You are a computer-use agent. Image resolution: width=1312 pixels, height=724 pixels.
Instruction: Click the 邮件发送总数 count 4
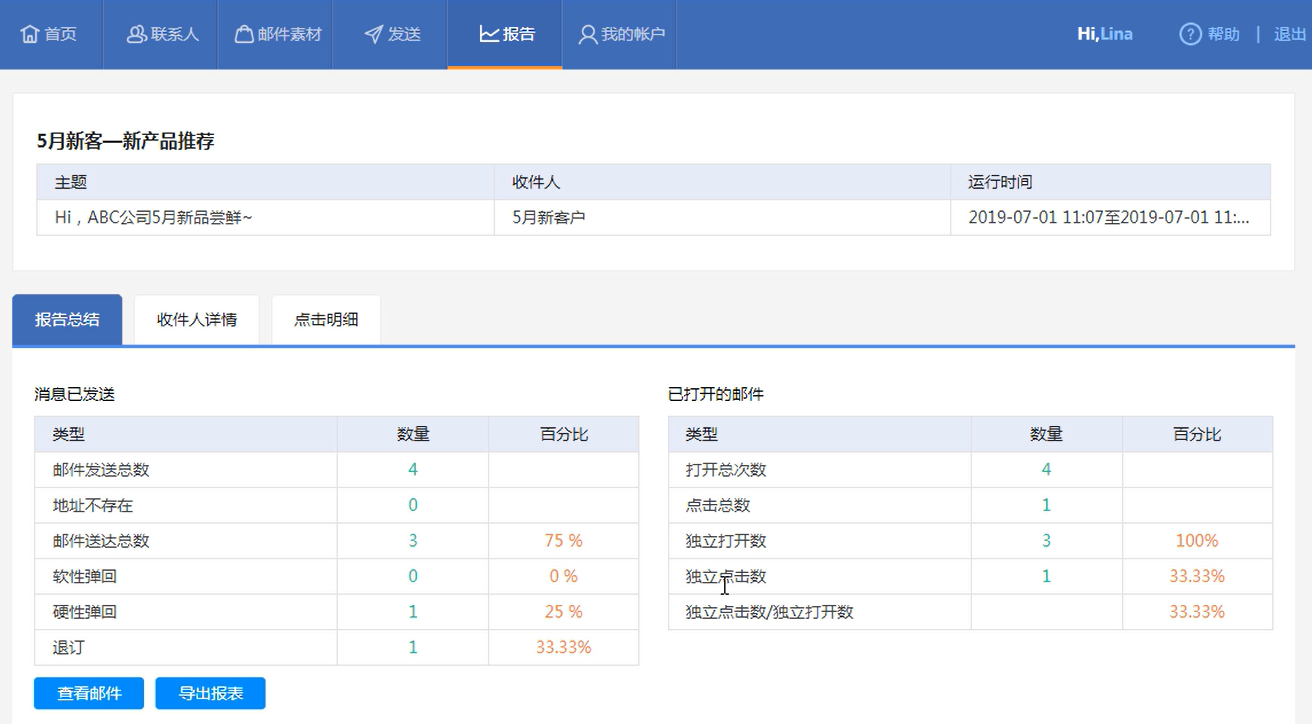413,470
